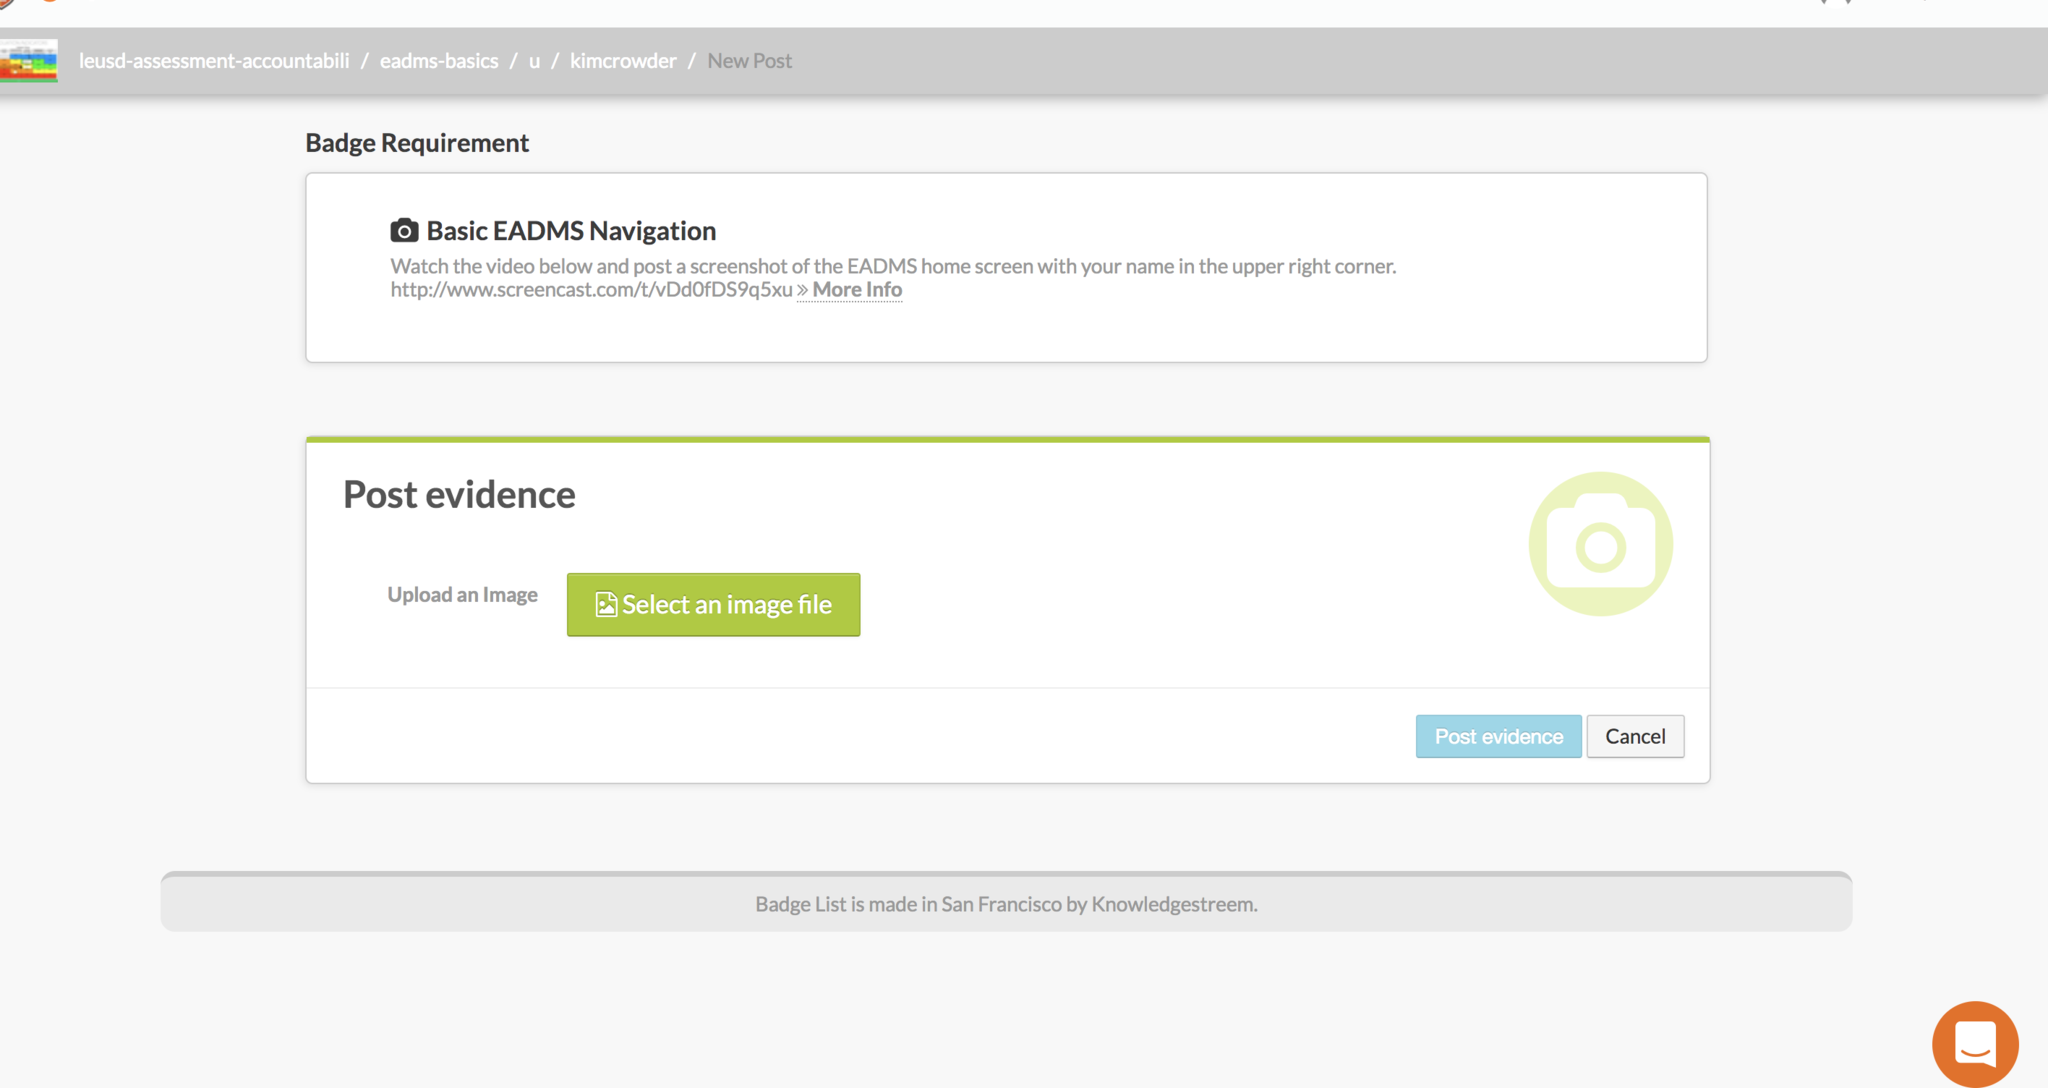The height and width of the screenshot is (1088, 2048).
Task: Open the More Info link
Action: click(857, 290)
